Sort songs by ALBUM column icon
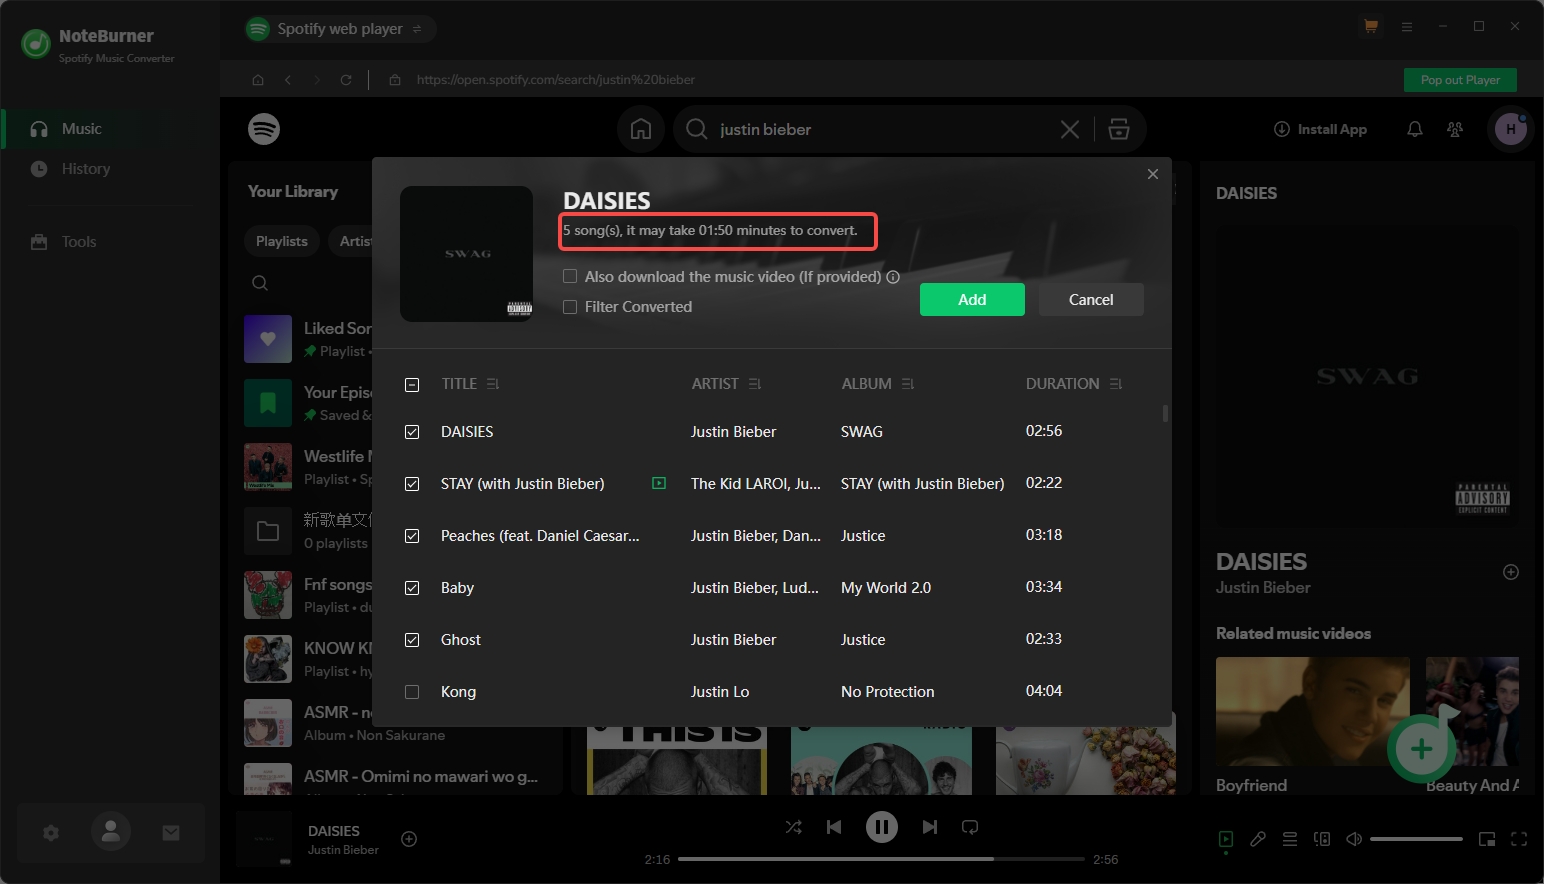Image resolution: width=1544 pixels, height=884 pixels. click(908, 384)
